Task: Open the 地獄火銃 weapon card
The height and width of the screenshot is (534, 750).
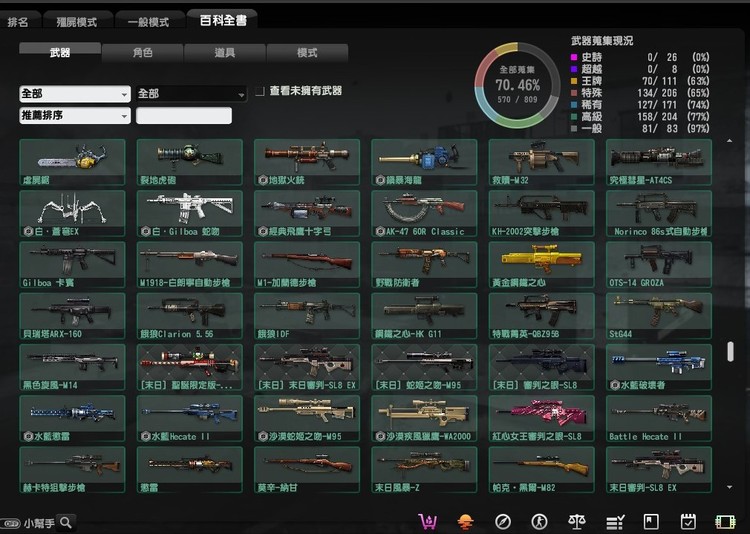Action: click(x=307, y=162)
